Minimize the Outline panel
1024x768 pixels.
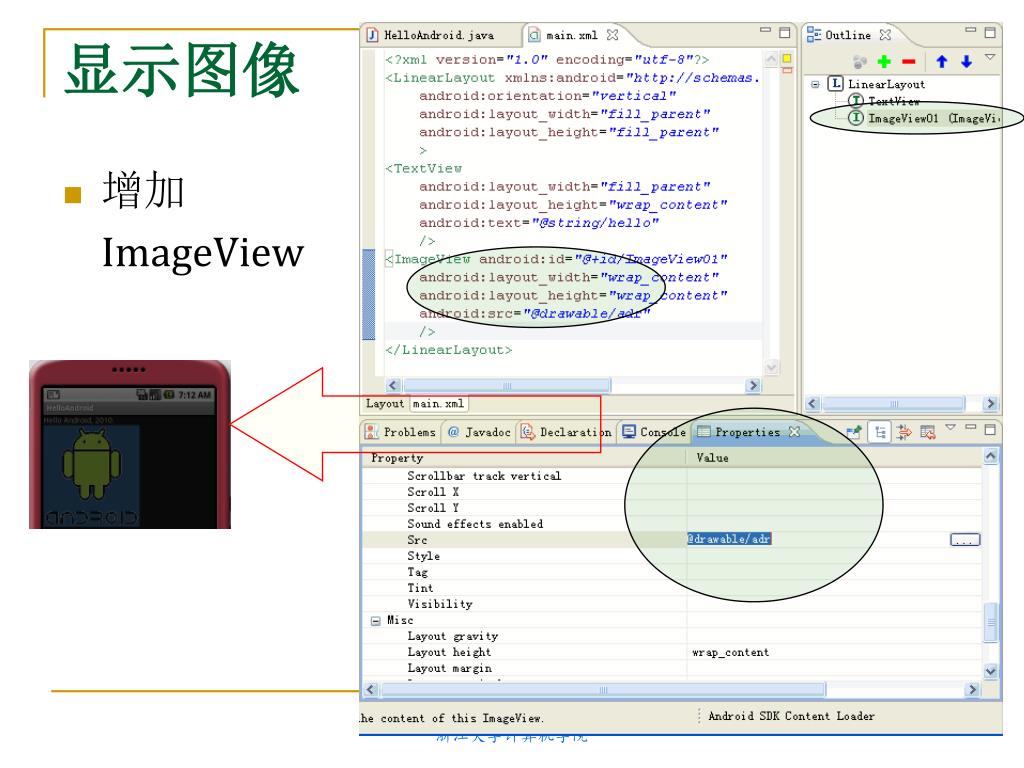point(971,30)
